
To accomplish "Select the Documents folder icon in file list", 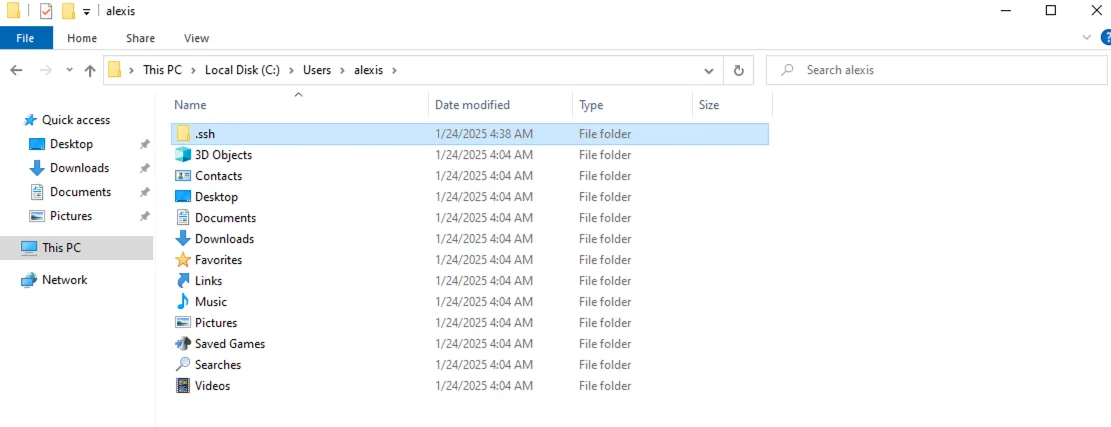I will [x=184, y=217].
